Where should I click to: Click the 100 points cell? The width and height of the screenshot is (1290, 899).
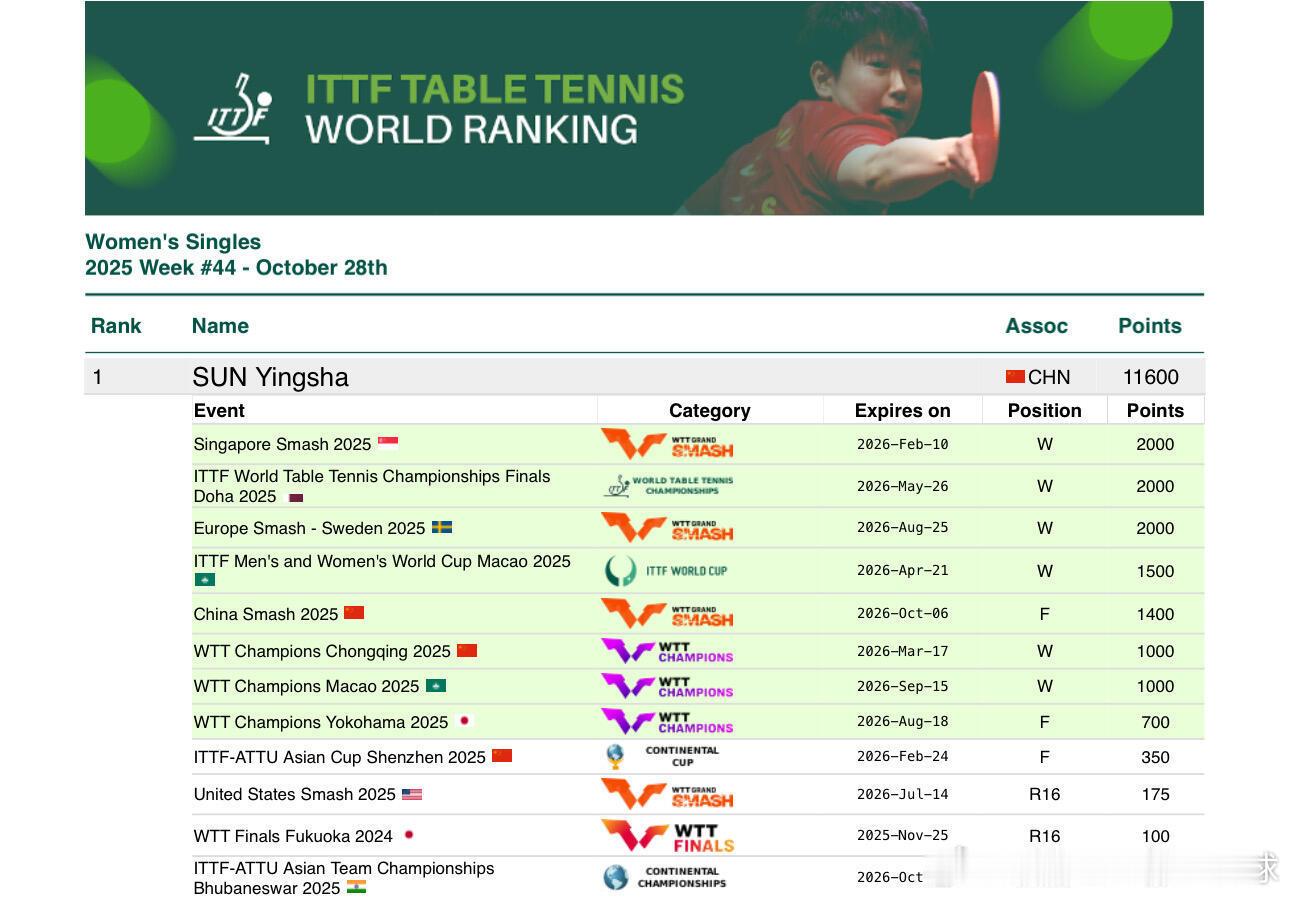point(1155,836)
